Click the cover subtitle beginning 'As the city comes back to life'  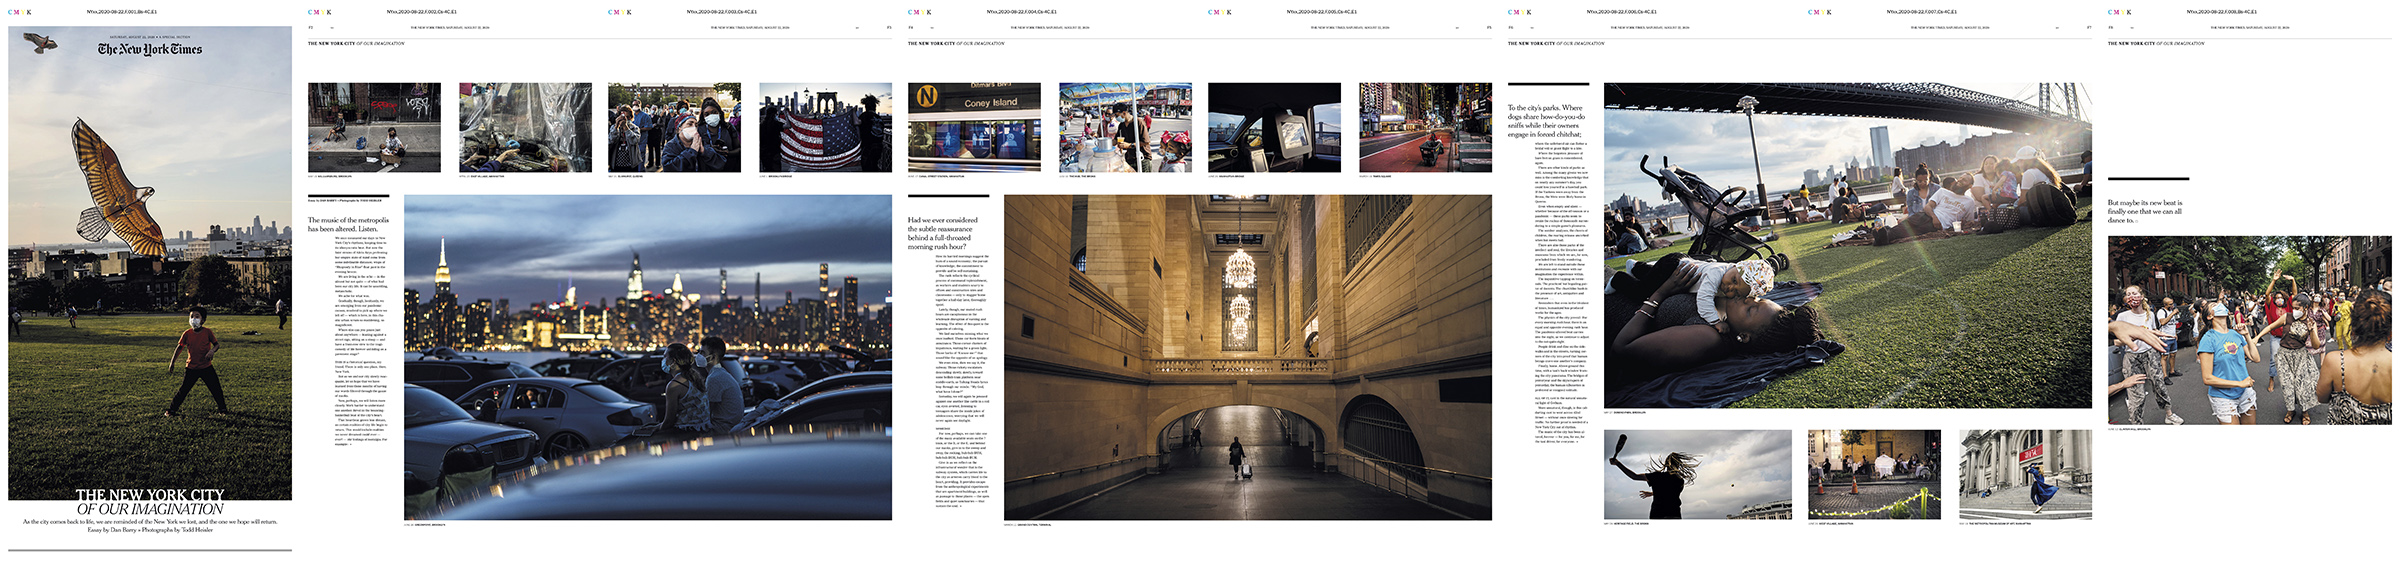point(150,522)
